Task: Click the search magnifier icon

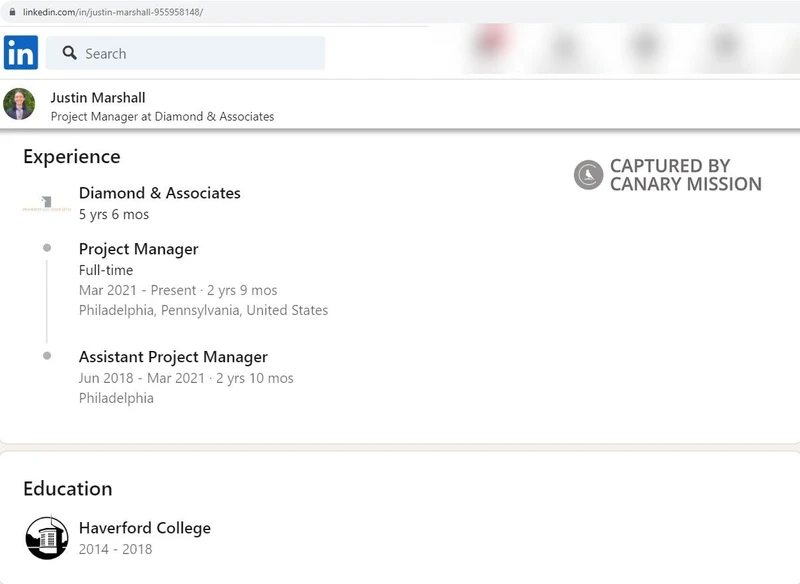Action: (69, 53)
